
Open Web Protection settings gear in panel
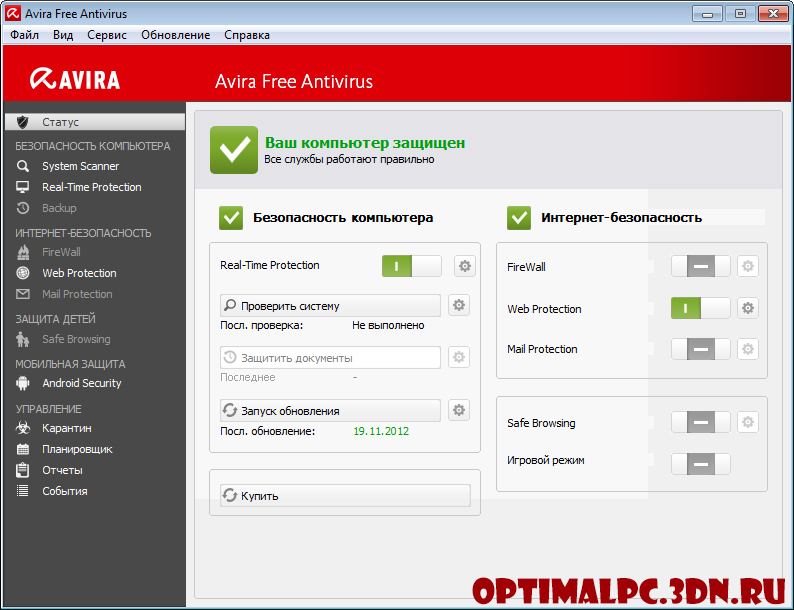pyautogui.click(x=748, y=308)
